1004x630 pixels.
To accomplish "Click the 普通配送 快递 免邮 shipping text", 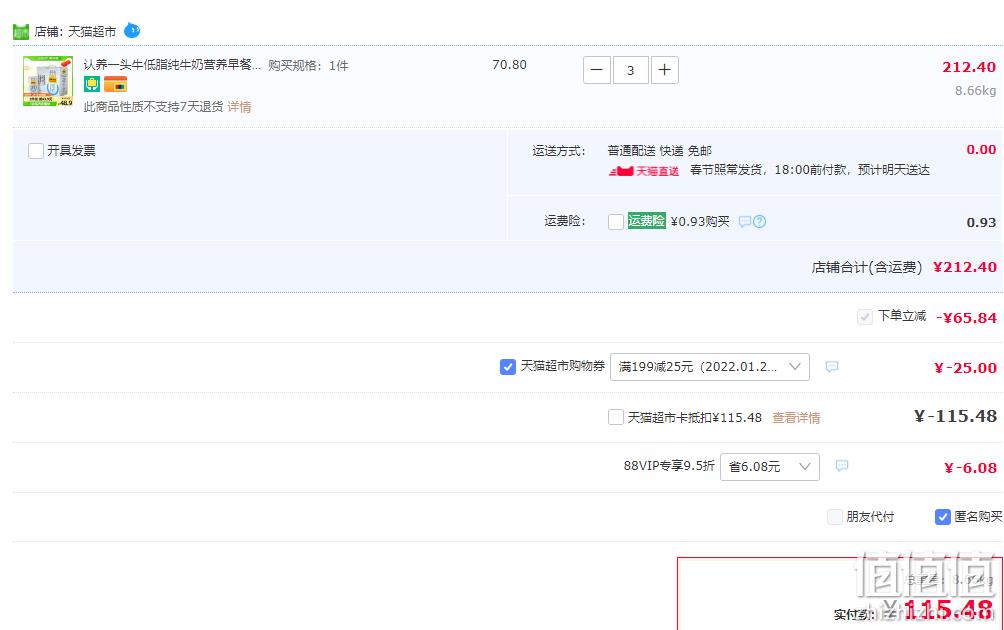I will pos(660,150).
